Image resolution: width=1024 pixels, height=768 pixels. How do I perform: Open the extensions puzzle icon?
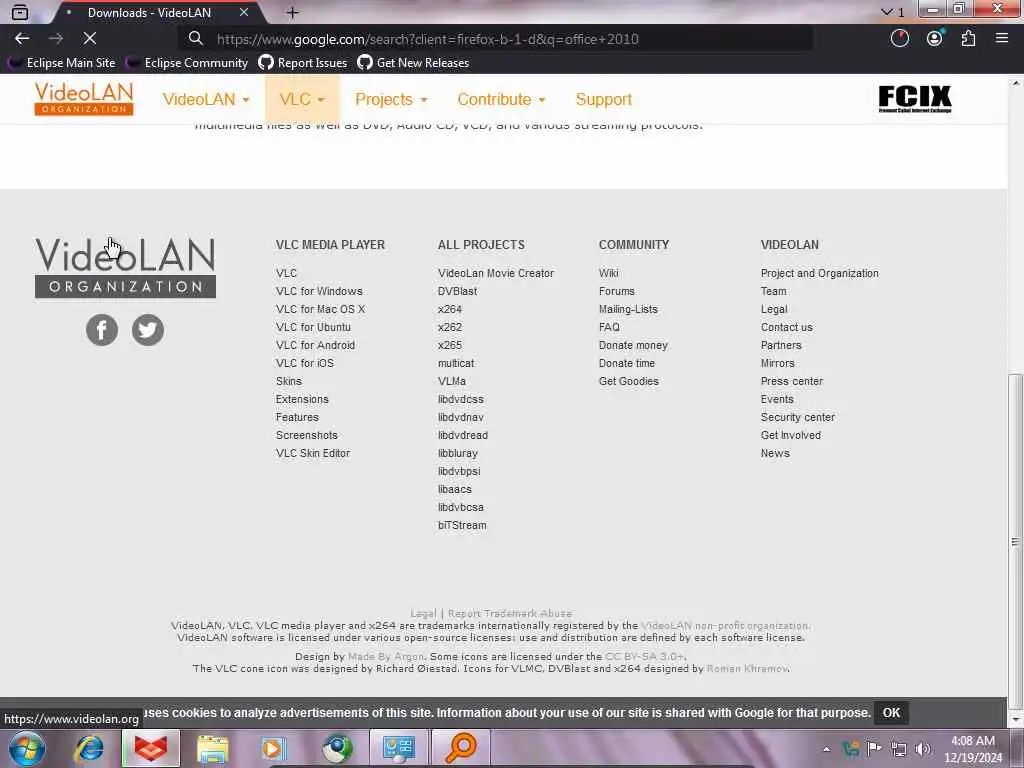click(x=968, y=39)
